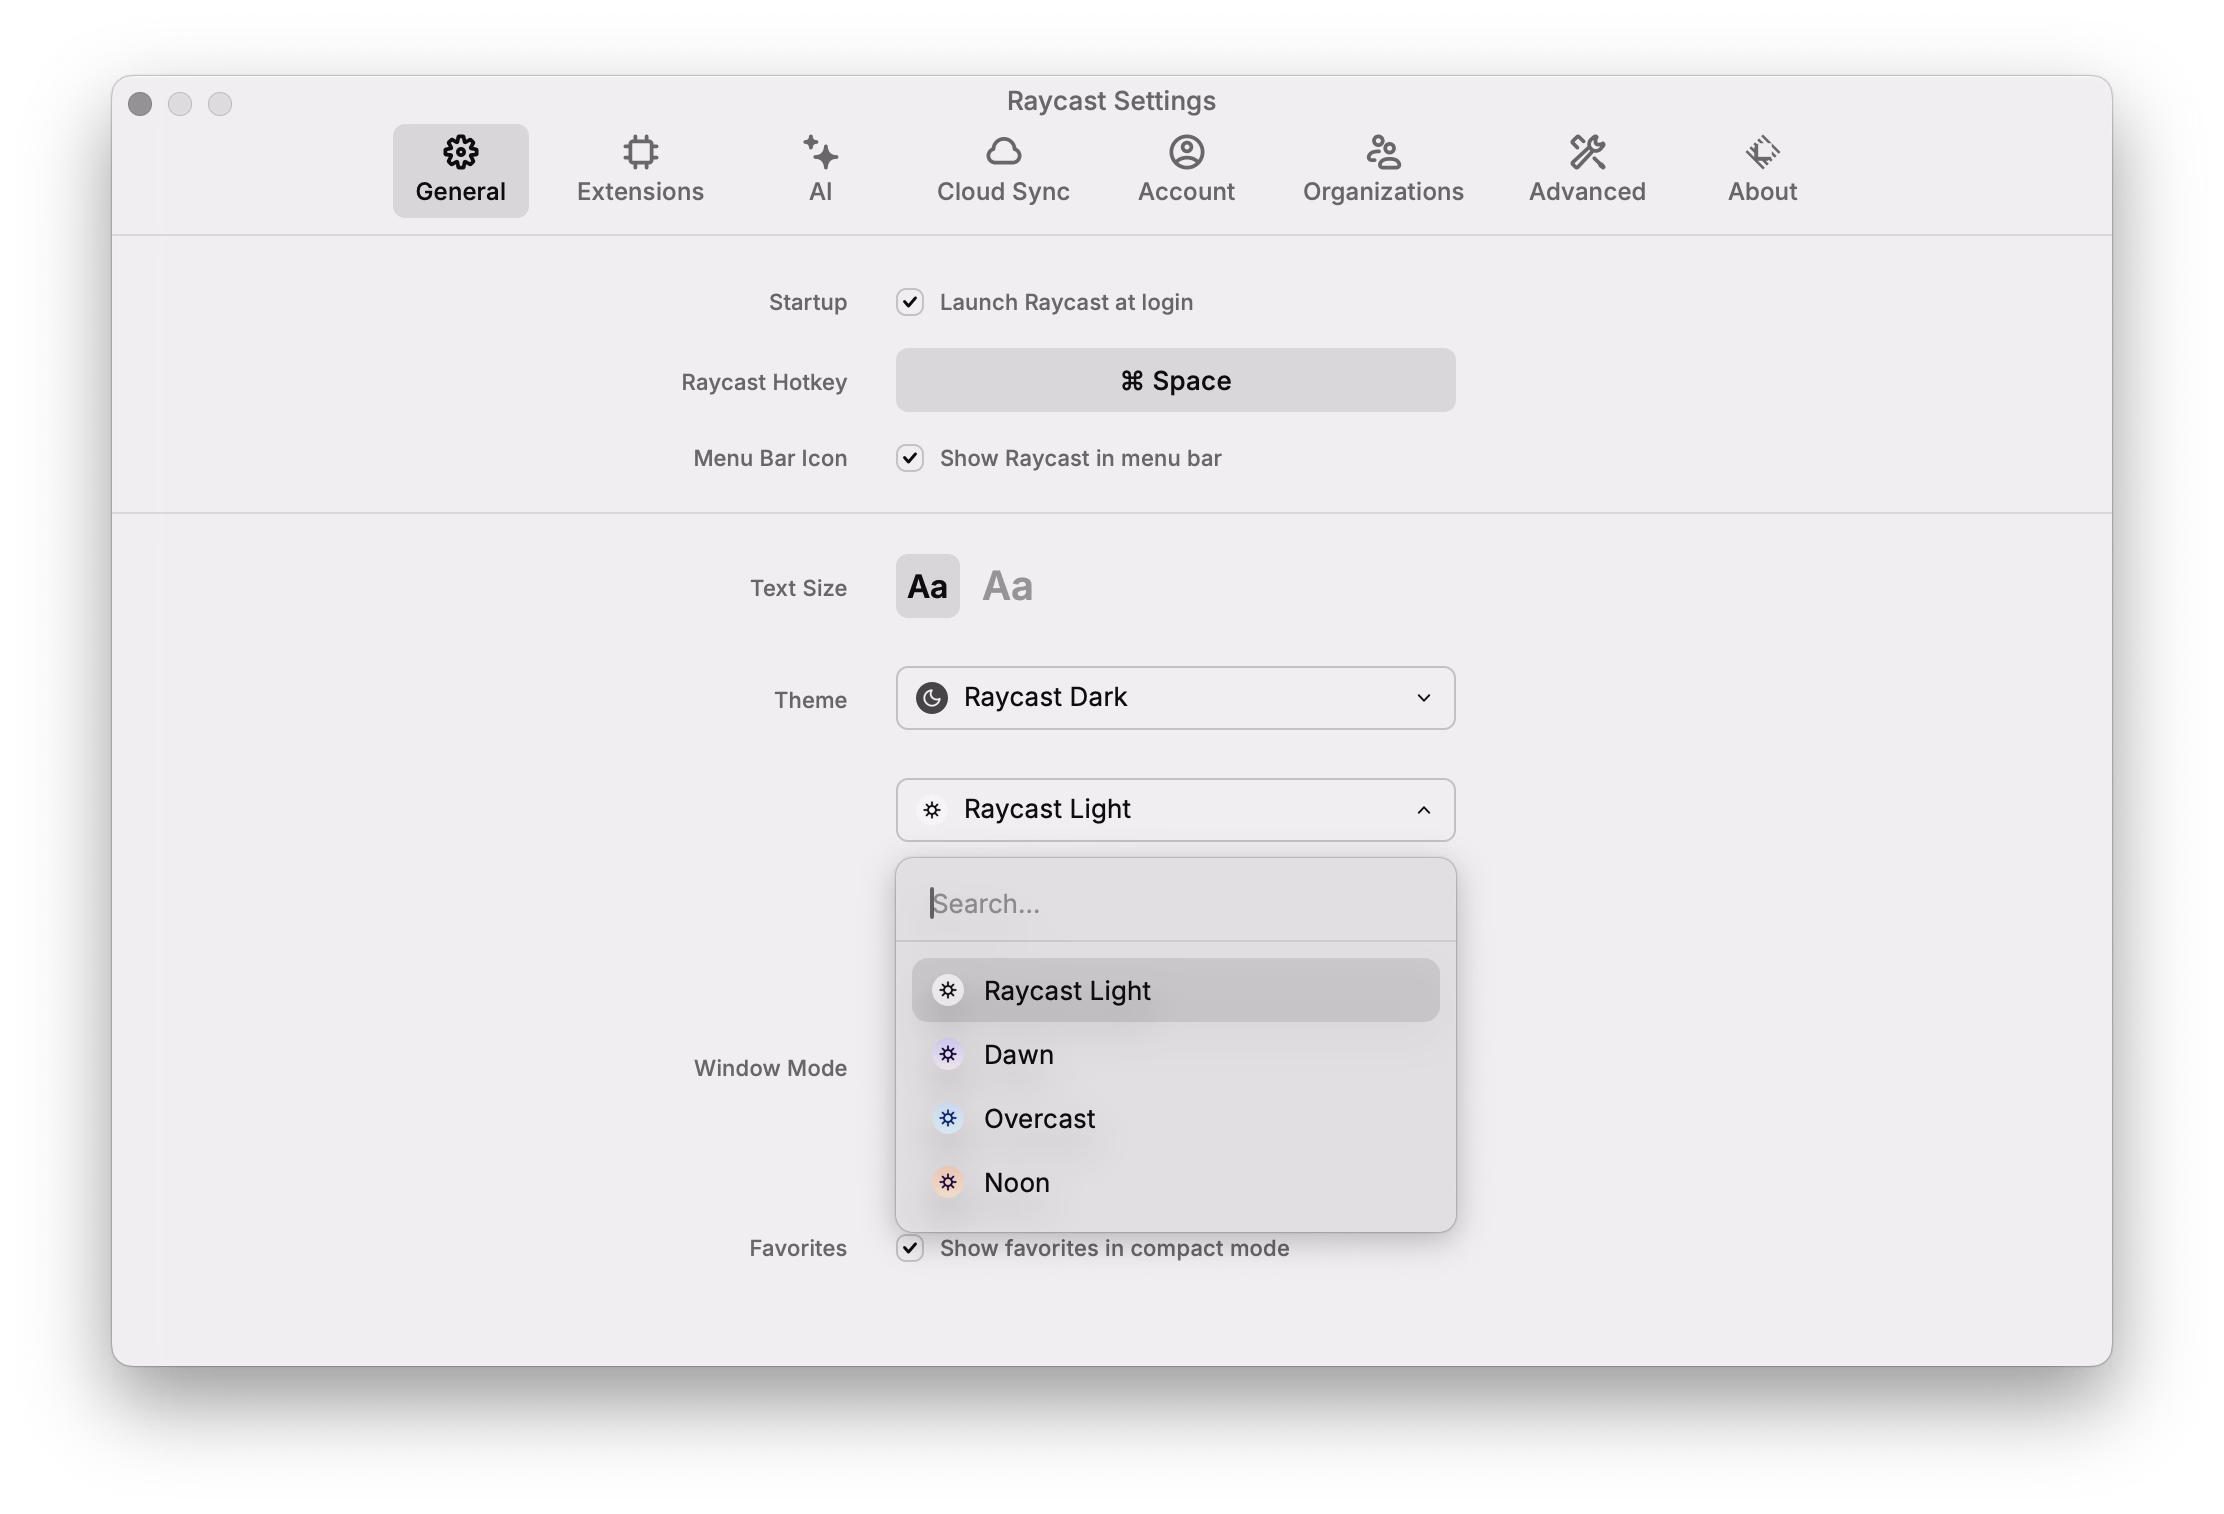2224x1514 pixels.
Task: Record a new Raycast Hotkey
Action: click(1175, 380)
